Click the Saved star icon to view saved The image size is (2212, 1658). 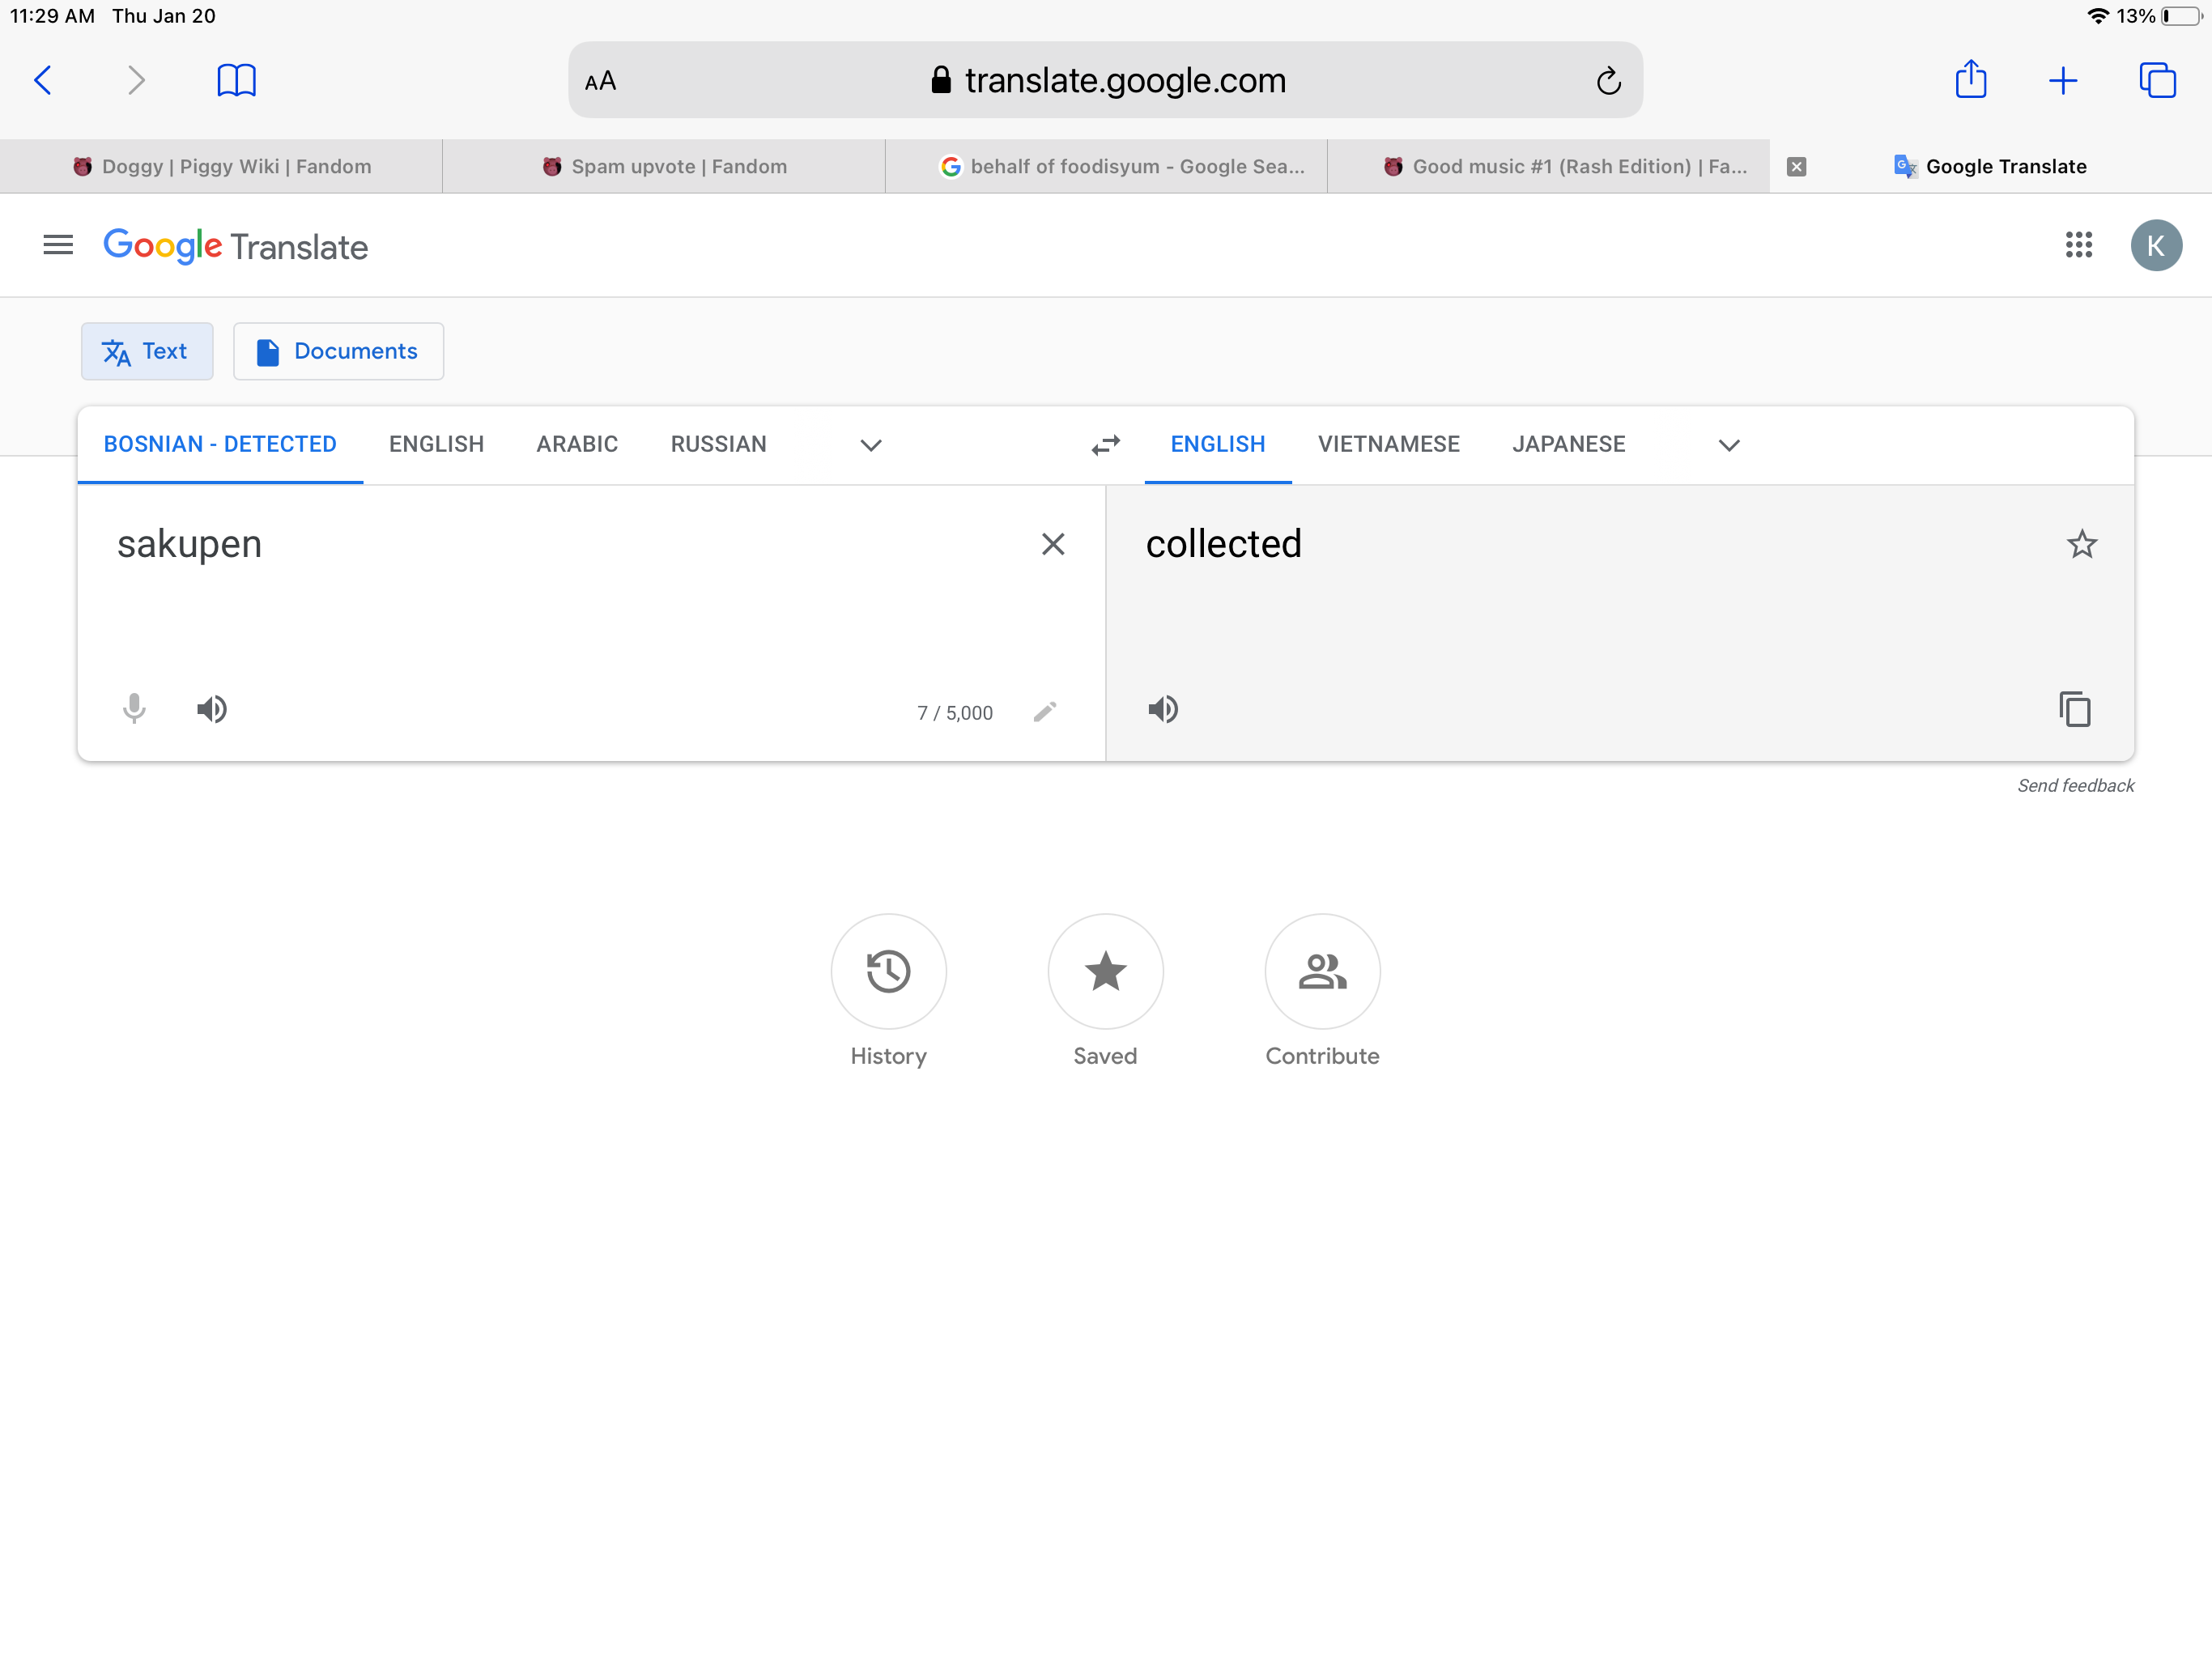click(x=1106, y=968)
